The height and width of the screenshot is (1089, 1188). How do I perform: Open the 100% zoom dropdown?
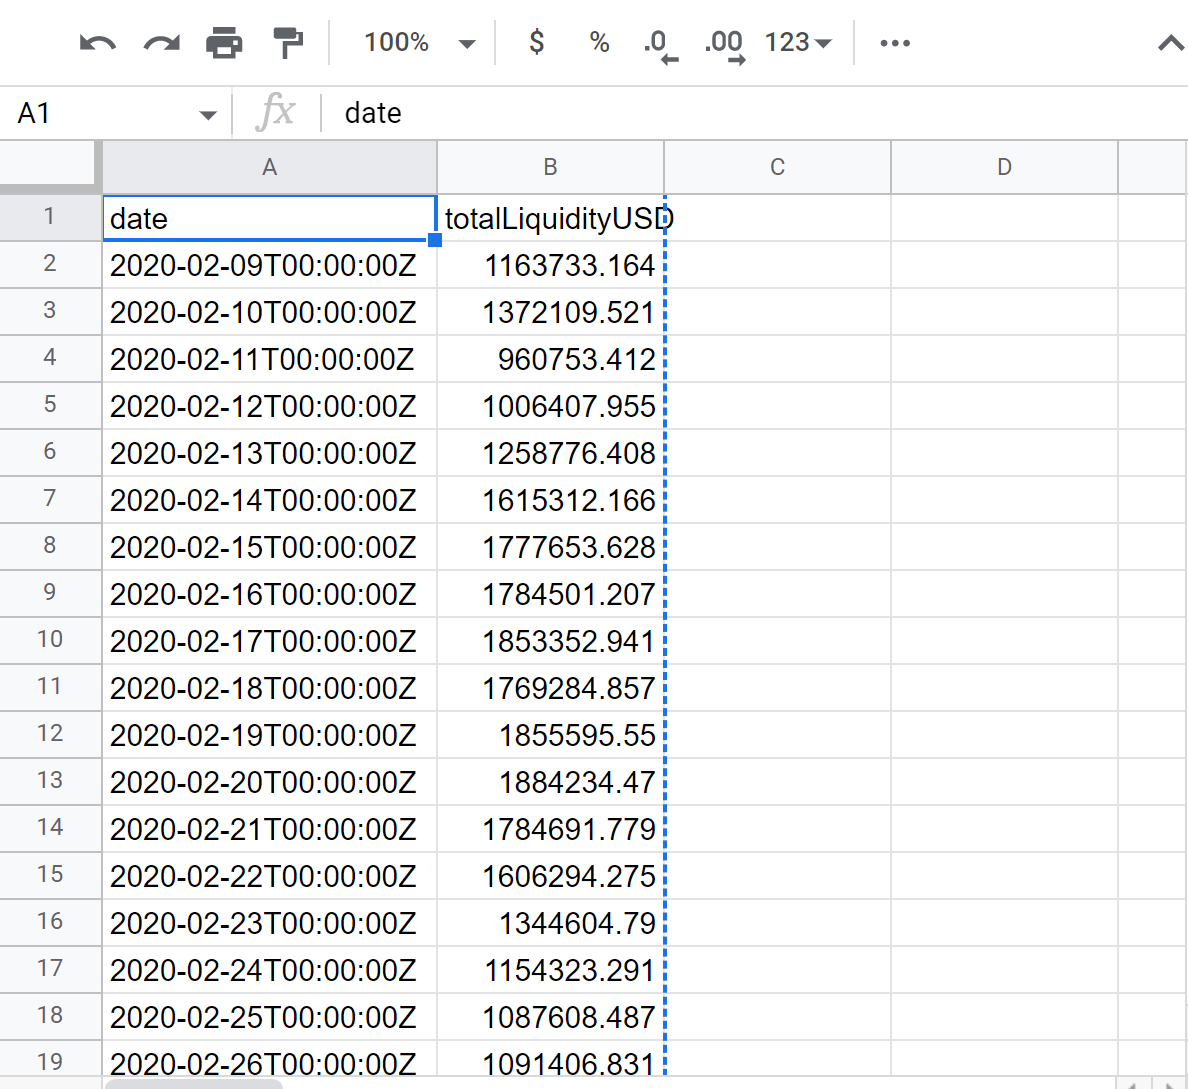pos(419,43)
